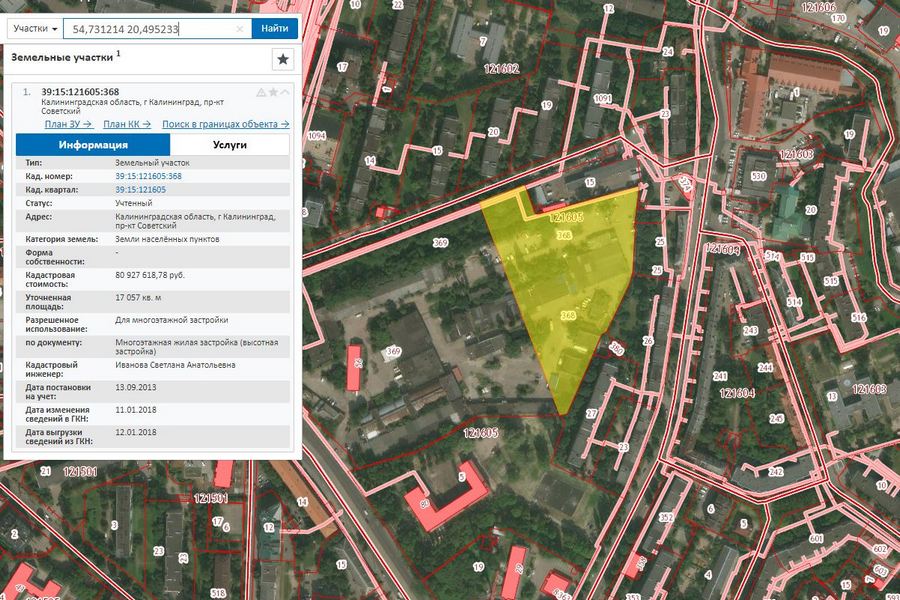Clear the search field with X
Image resolution: width=900 pixels, height=600 pixels.
pyautogui.click(x=240, y=29)
